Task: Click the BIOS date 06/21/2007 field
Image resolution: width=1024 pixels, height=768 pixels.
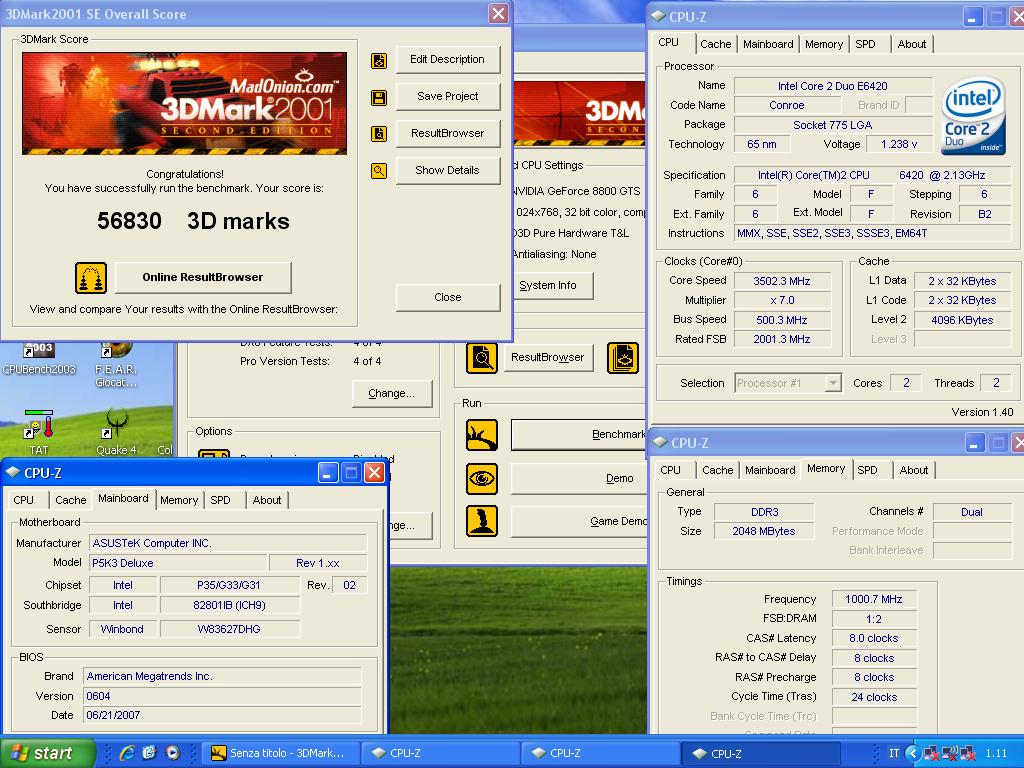Action: tap(222, 715)
